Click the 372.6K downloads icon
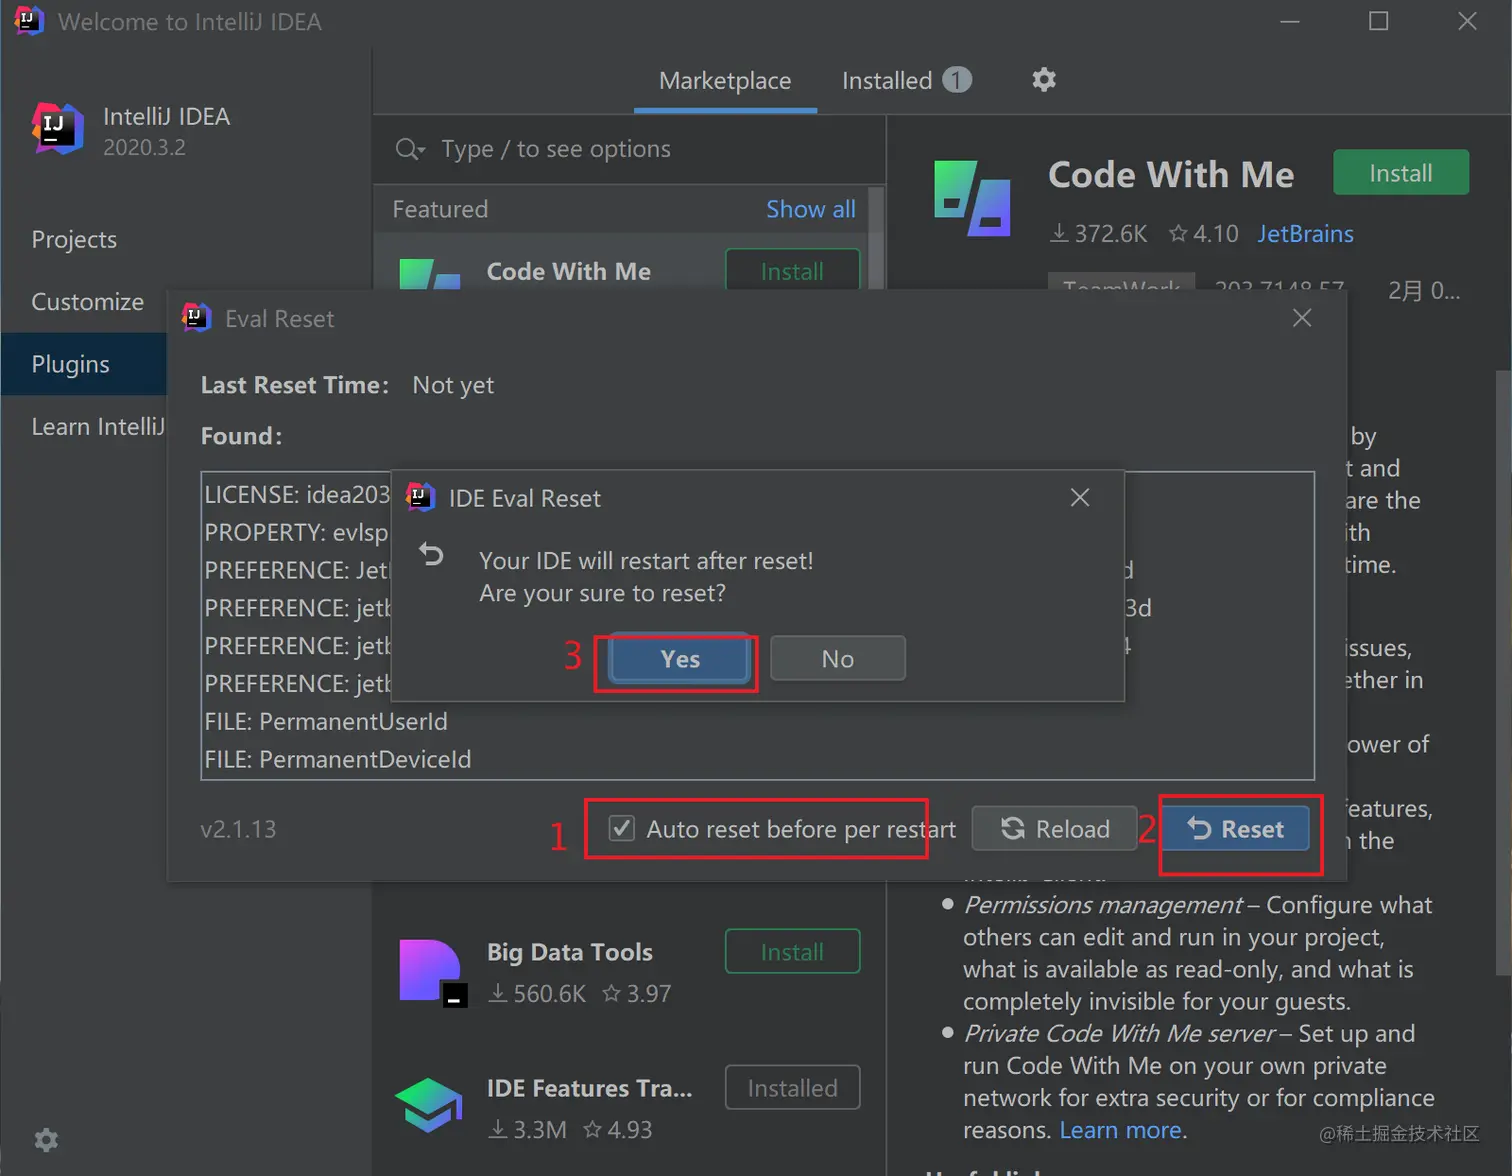This screenshot has width=1512, height=1176. [x=1059, y=234]
